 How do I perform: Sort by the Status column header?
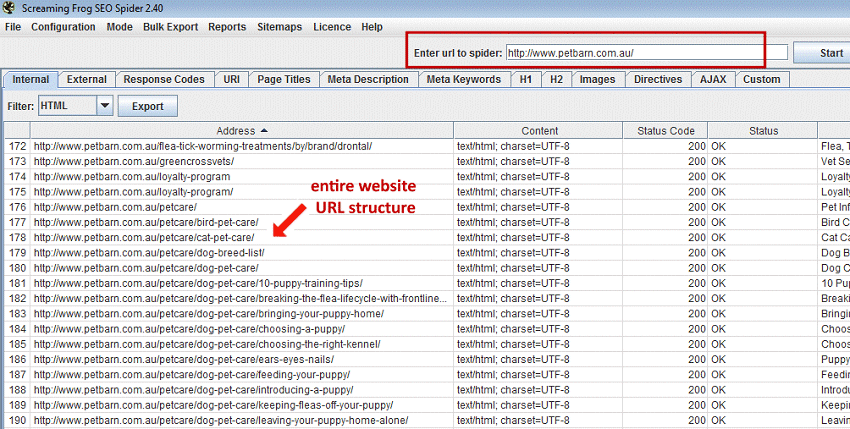click(x=763, y=131)
